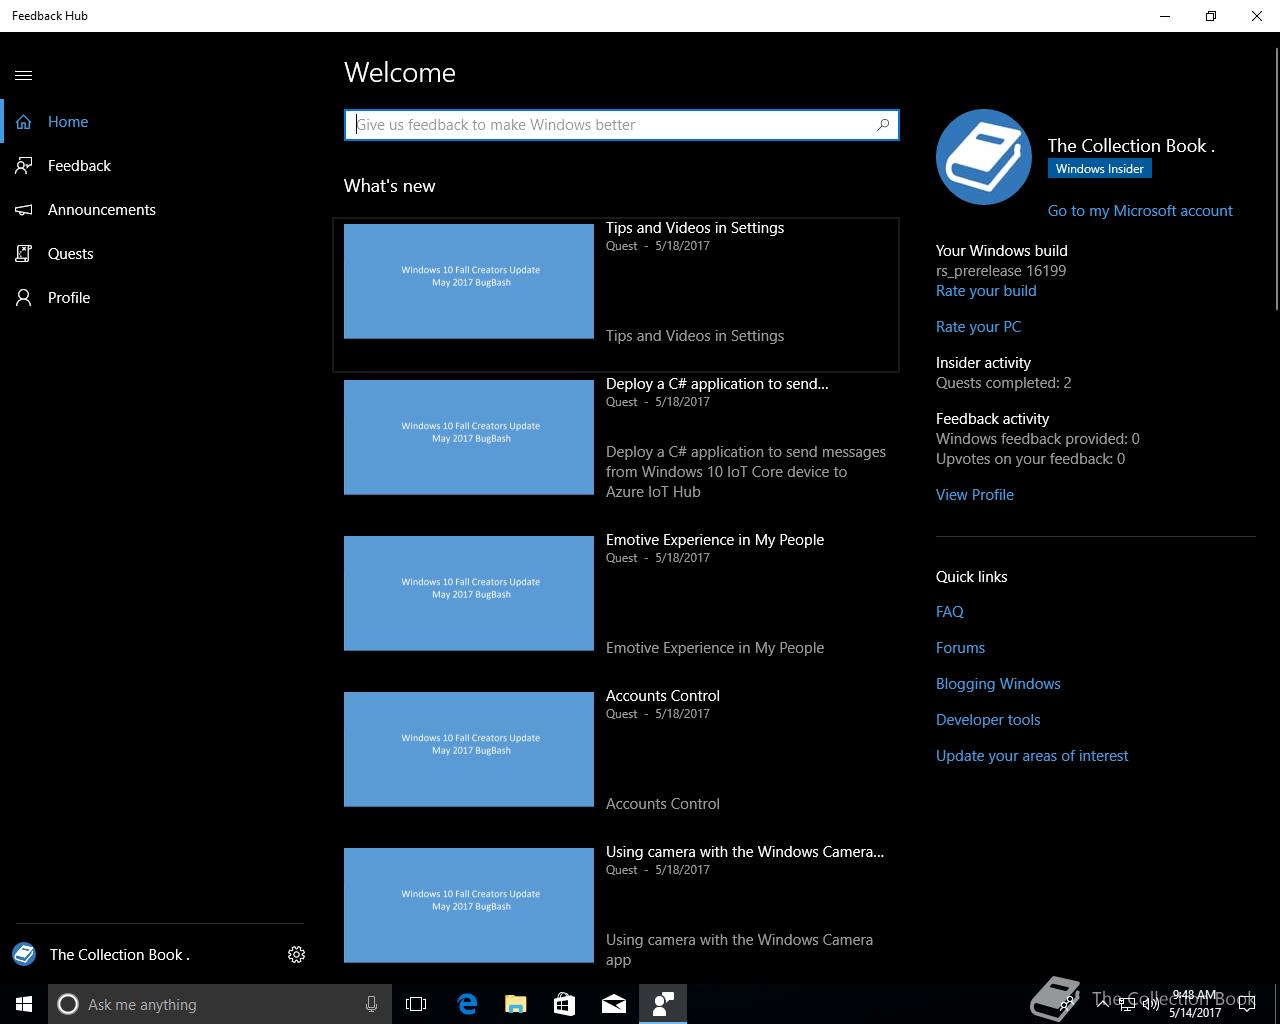
Task: Launch Microsoft Edge from taskbar
Action: (x=467, y=1004)
